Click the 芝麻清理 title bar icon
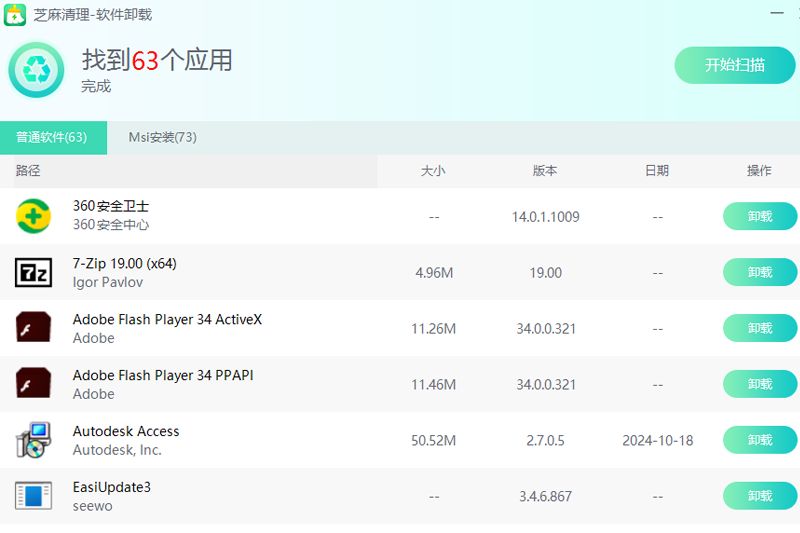The image size is (800, 533). (x=15, y=14)
